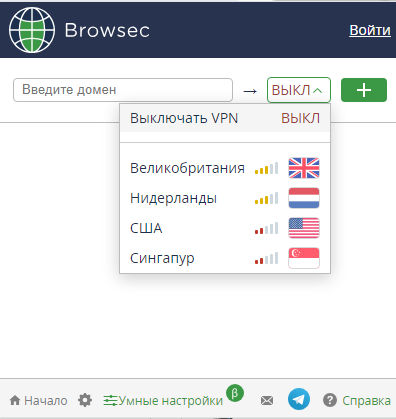This screenshot has height=419, width=396.
Task: Select США in the dropdown list
Action: 225,228
